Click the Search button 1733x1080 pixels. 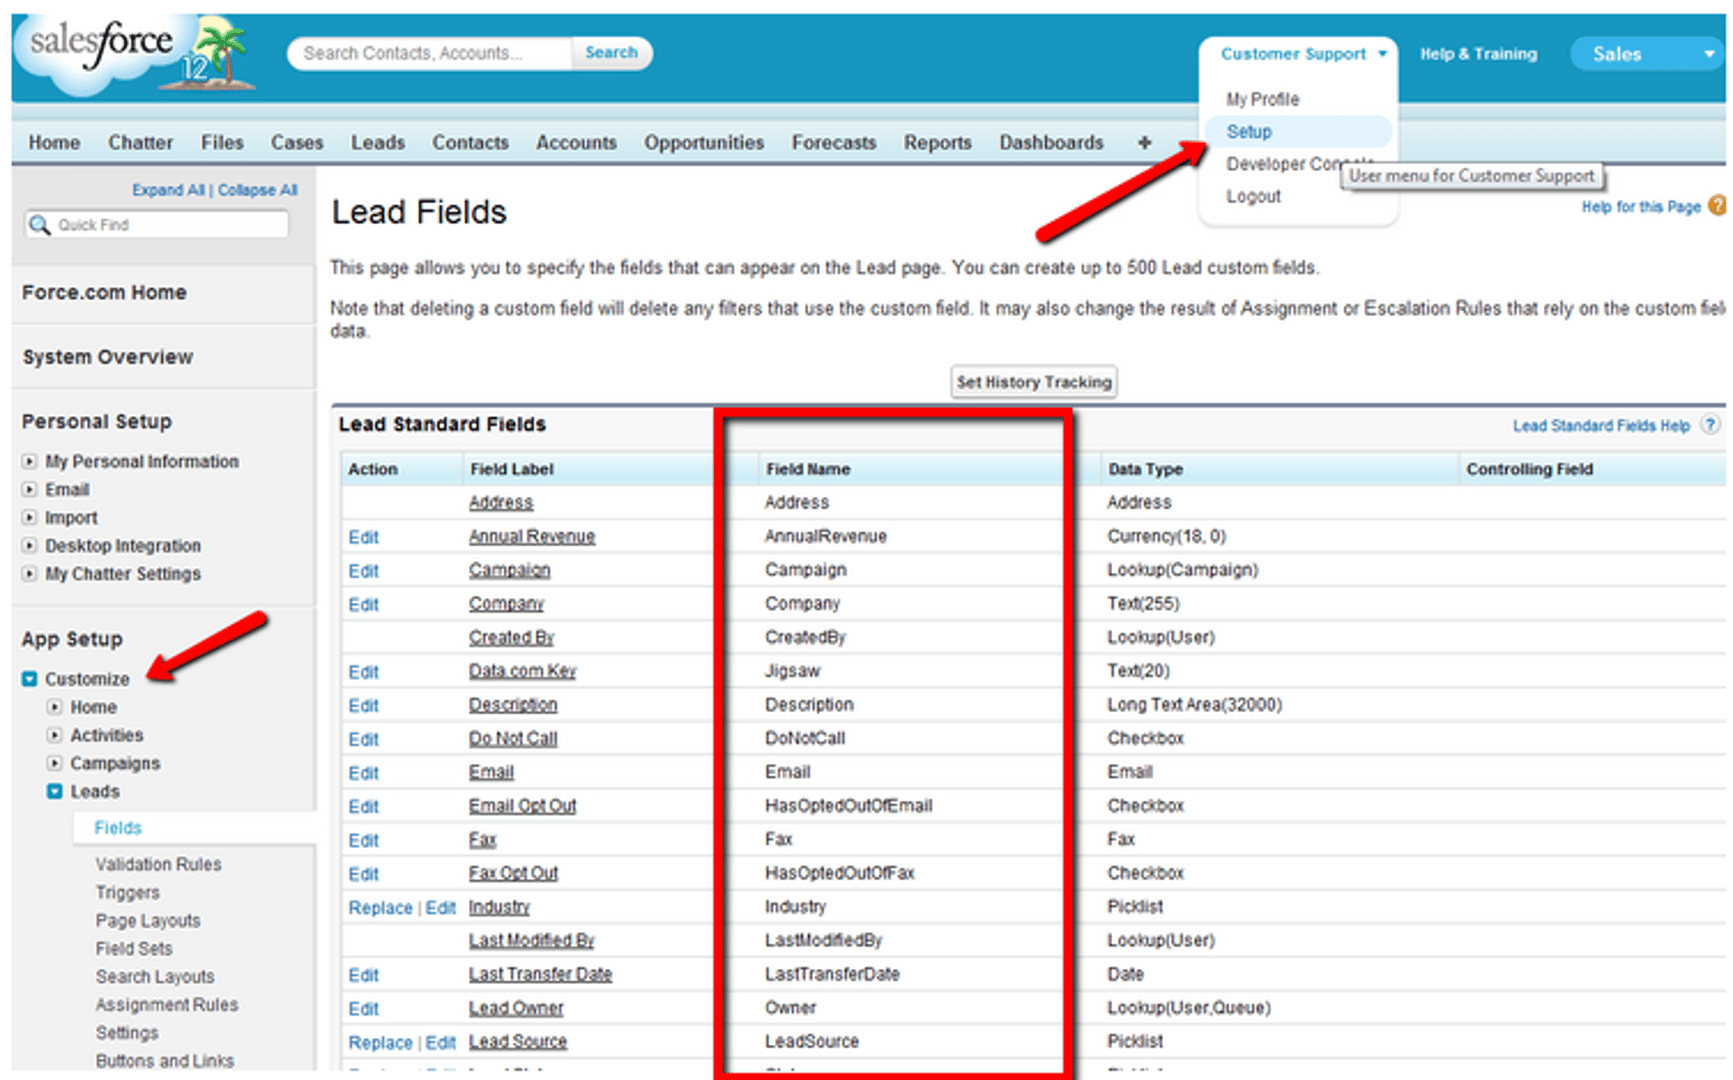pyautogui.click(x=611, y=53)
